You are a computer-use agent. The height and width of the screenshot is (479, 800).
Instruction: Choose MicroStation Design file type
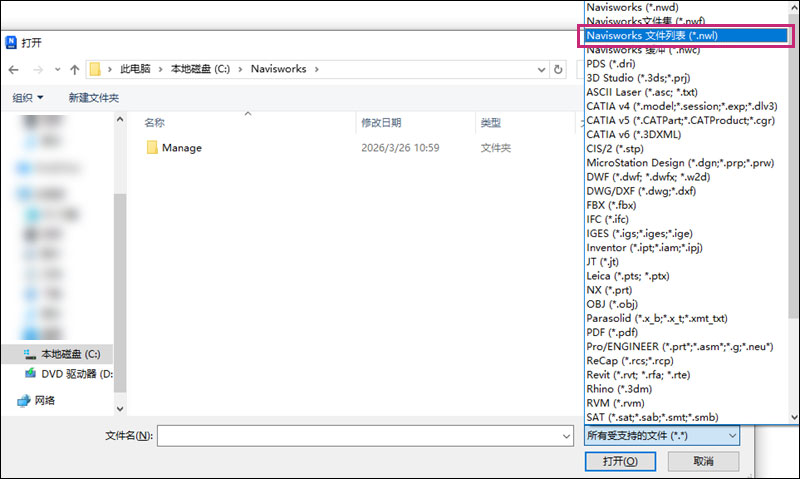click(x=680, y=163)
